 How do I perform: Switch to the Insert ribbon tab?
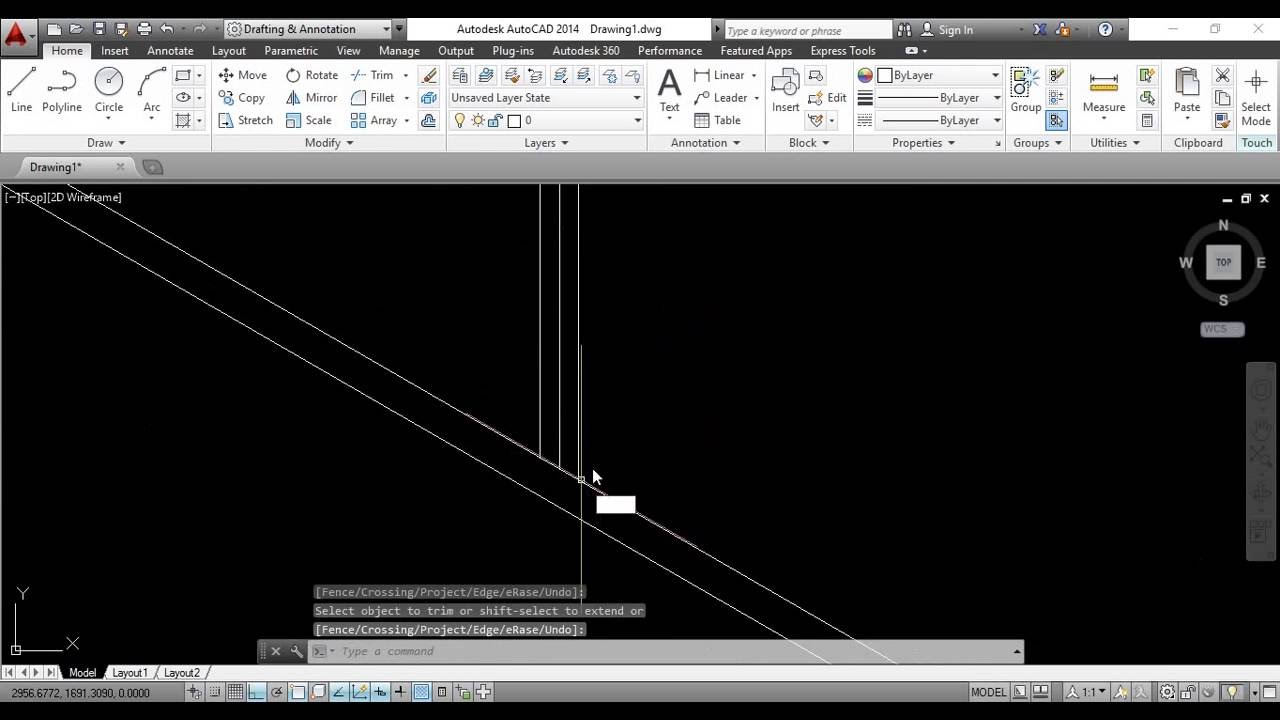[x=114, y=51]
